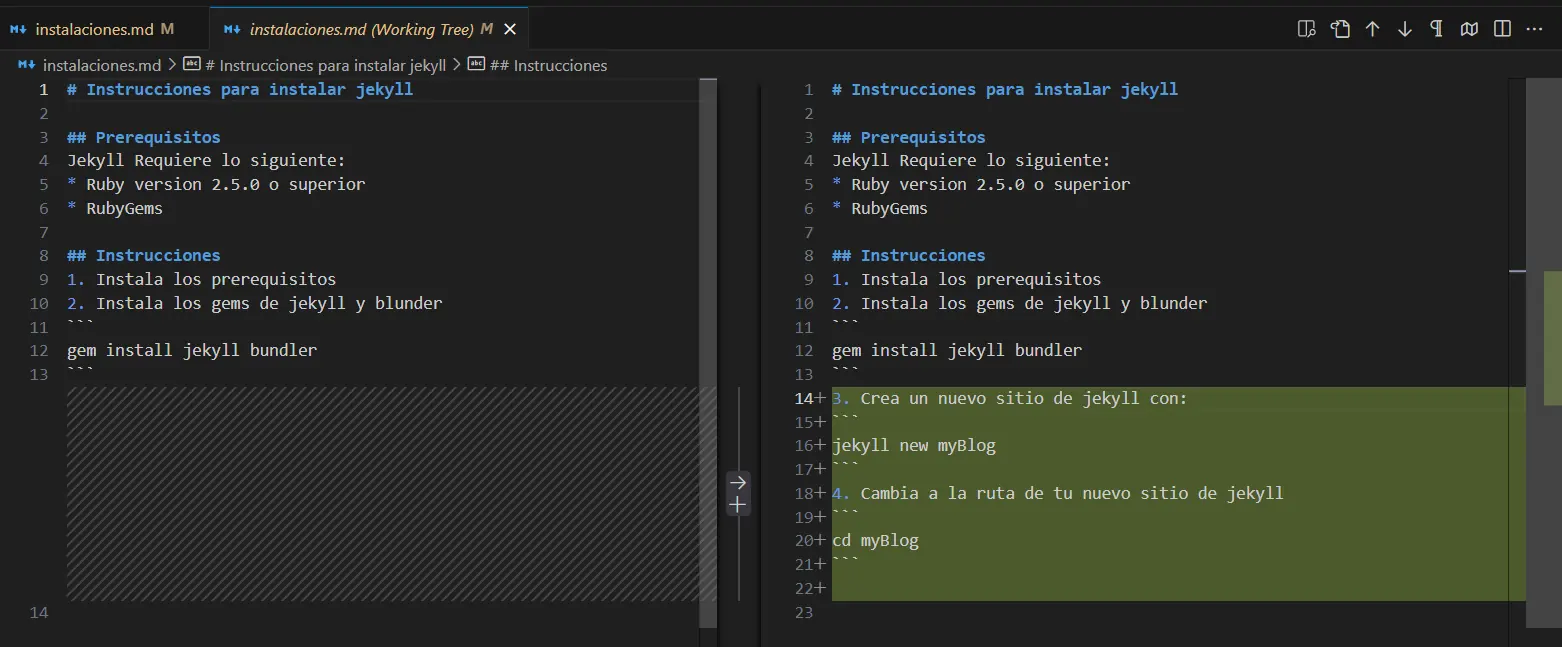This screenshot has width=1562, height=647.
Task: Toggle whitespace trimming pilcrow icon
Action: click(x=1437, y=29)
